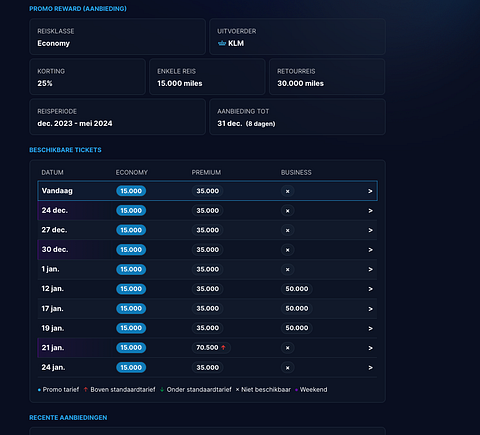480x435 pixels.
Task: Expand the 27 dec. row chevron
Action: click(370, 230)
